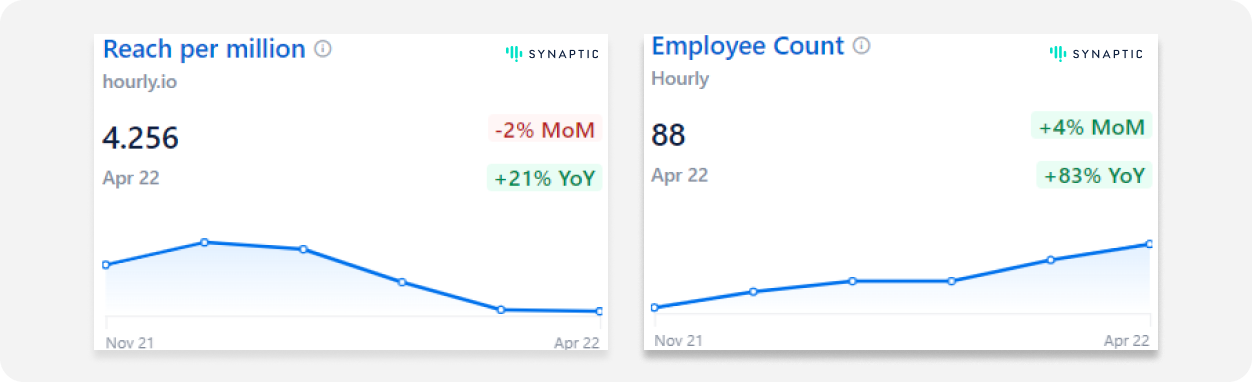
Task: Click Synaptic logo on Reach per million card
Action: [x=552, y=54]
